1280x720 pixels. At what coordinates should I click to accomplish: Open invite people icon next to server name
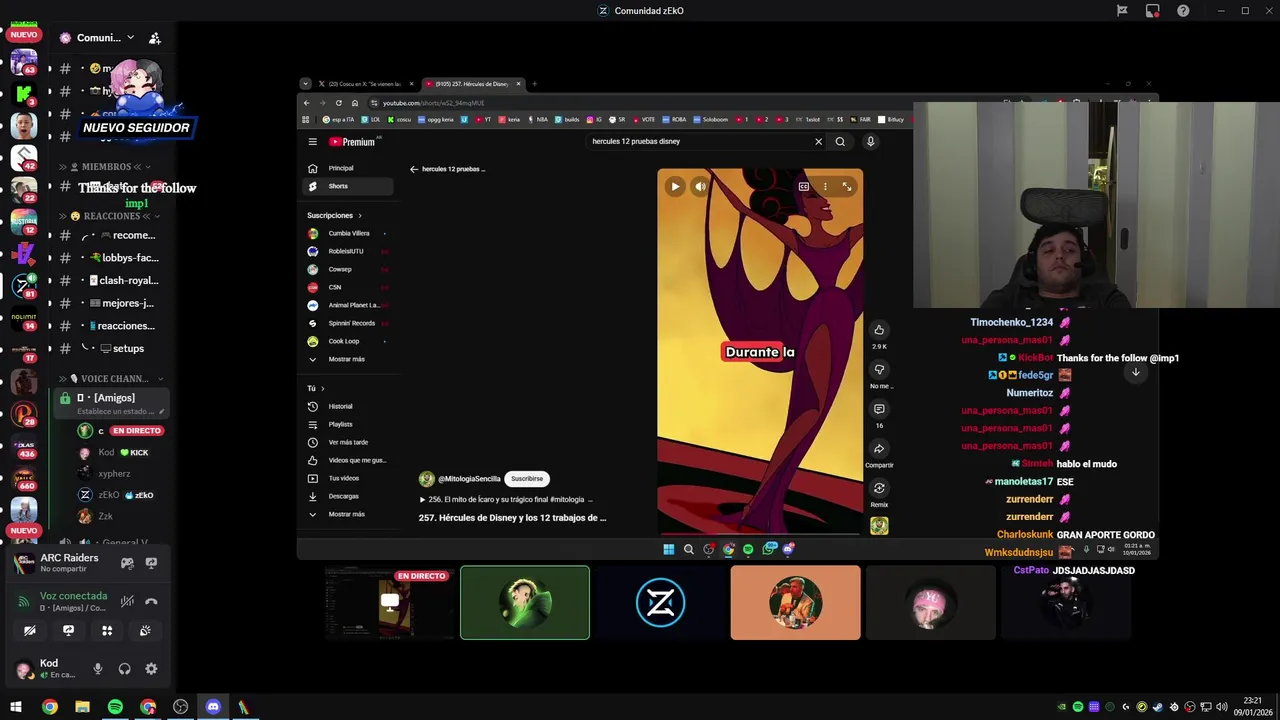coord(155,38)
